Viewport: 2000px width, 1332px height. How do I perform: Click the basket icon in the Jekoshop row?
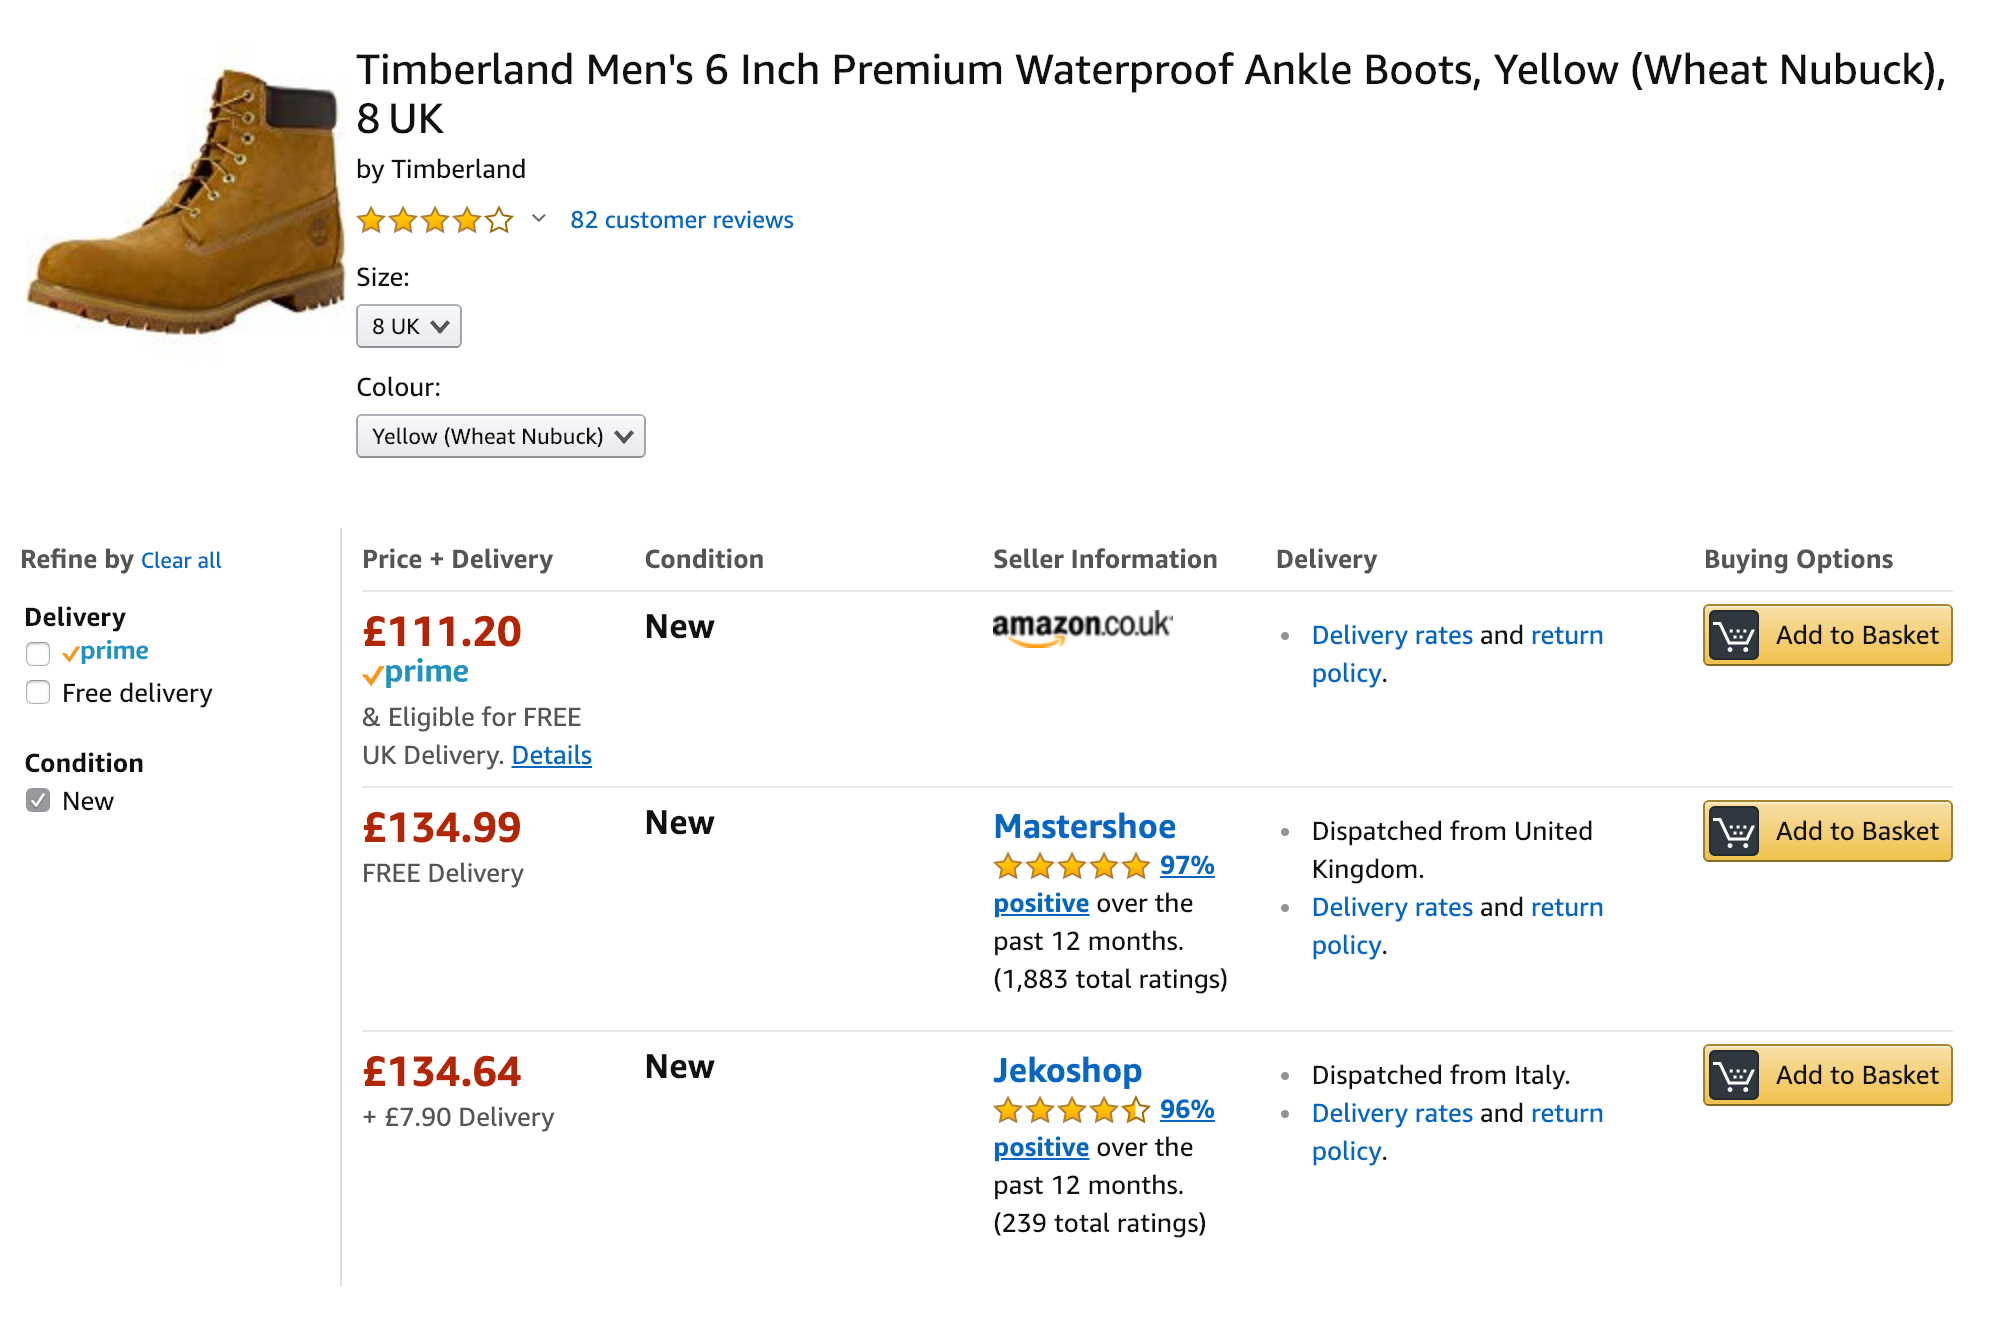pyautogui.click(x=1734, y=1076)
